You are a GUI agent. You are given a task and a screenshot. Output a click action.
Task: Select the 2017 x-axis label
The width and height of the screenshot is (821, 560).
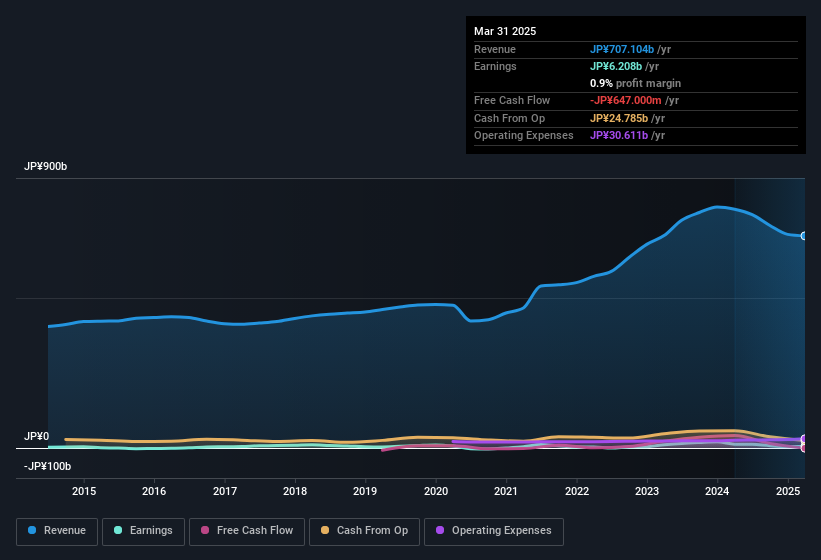(225, 491)
